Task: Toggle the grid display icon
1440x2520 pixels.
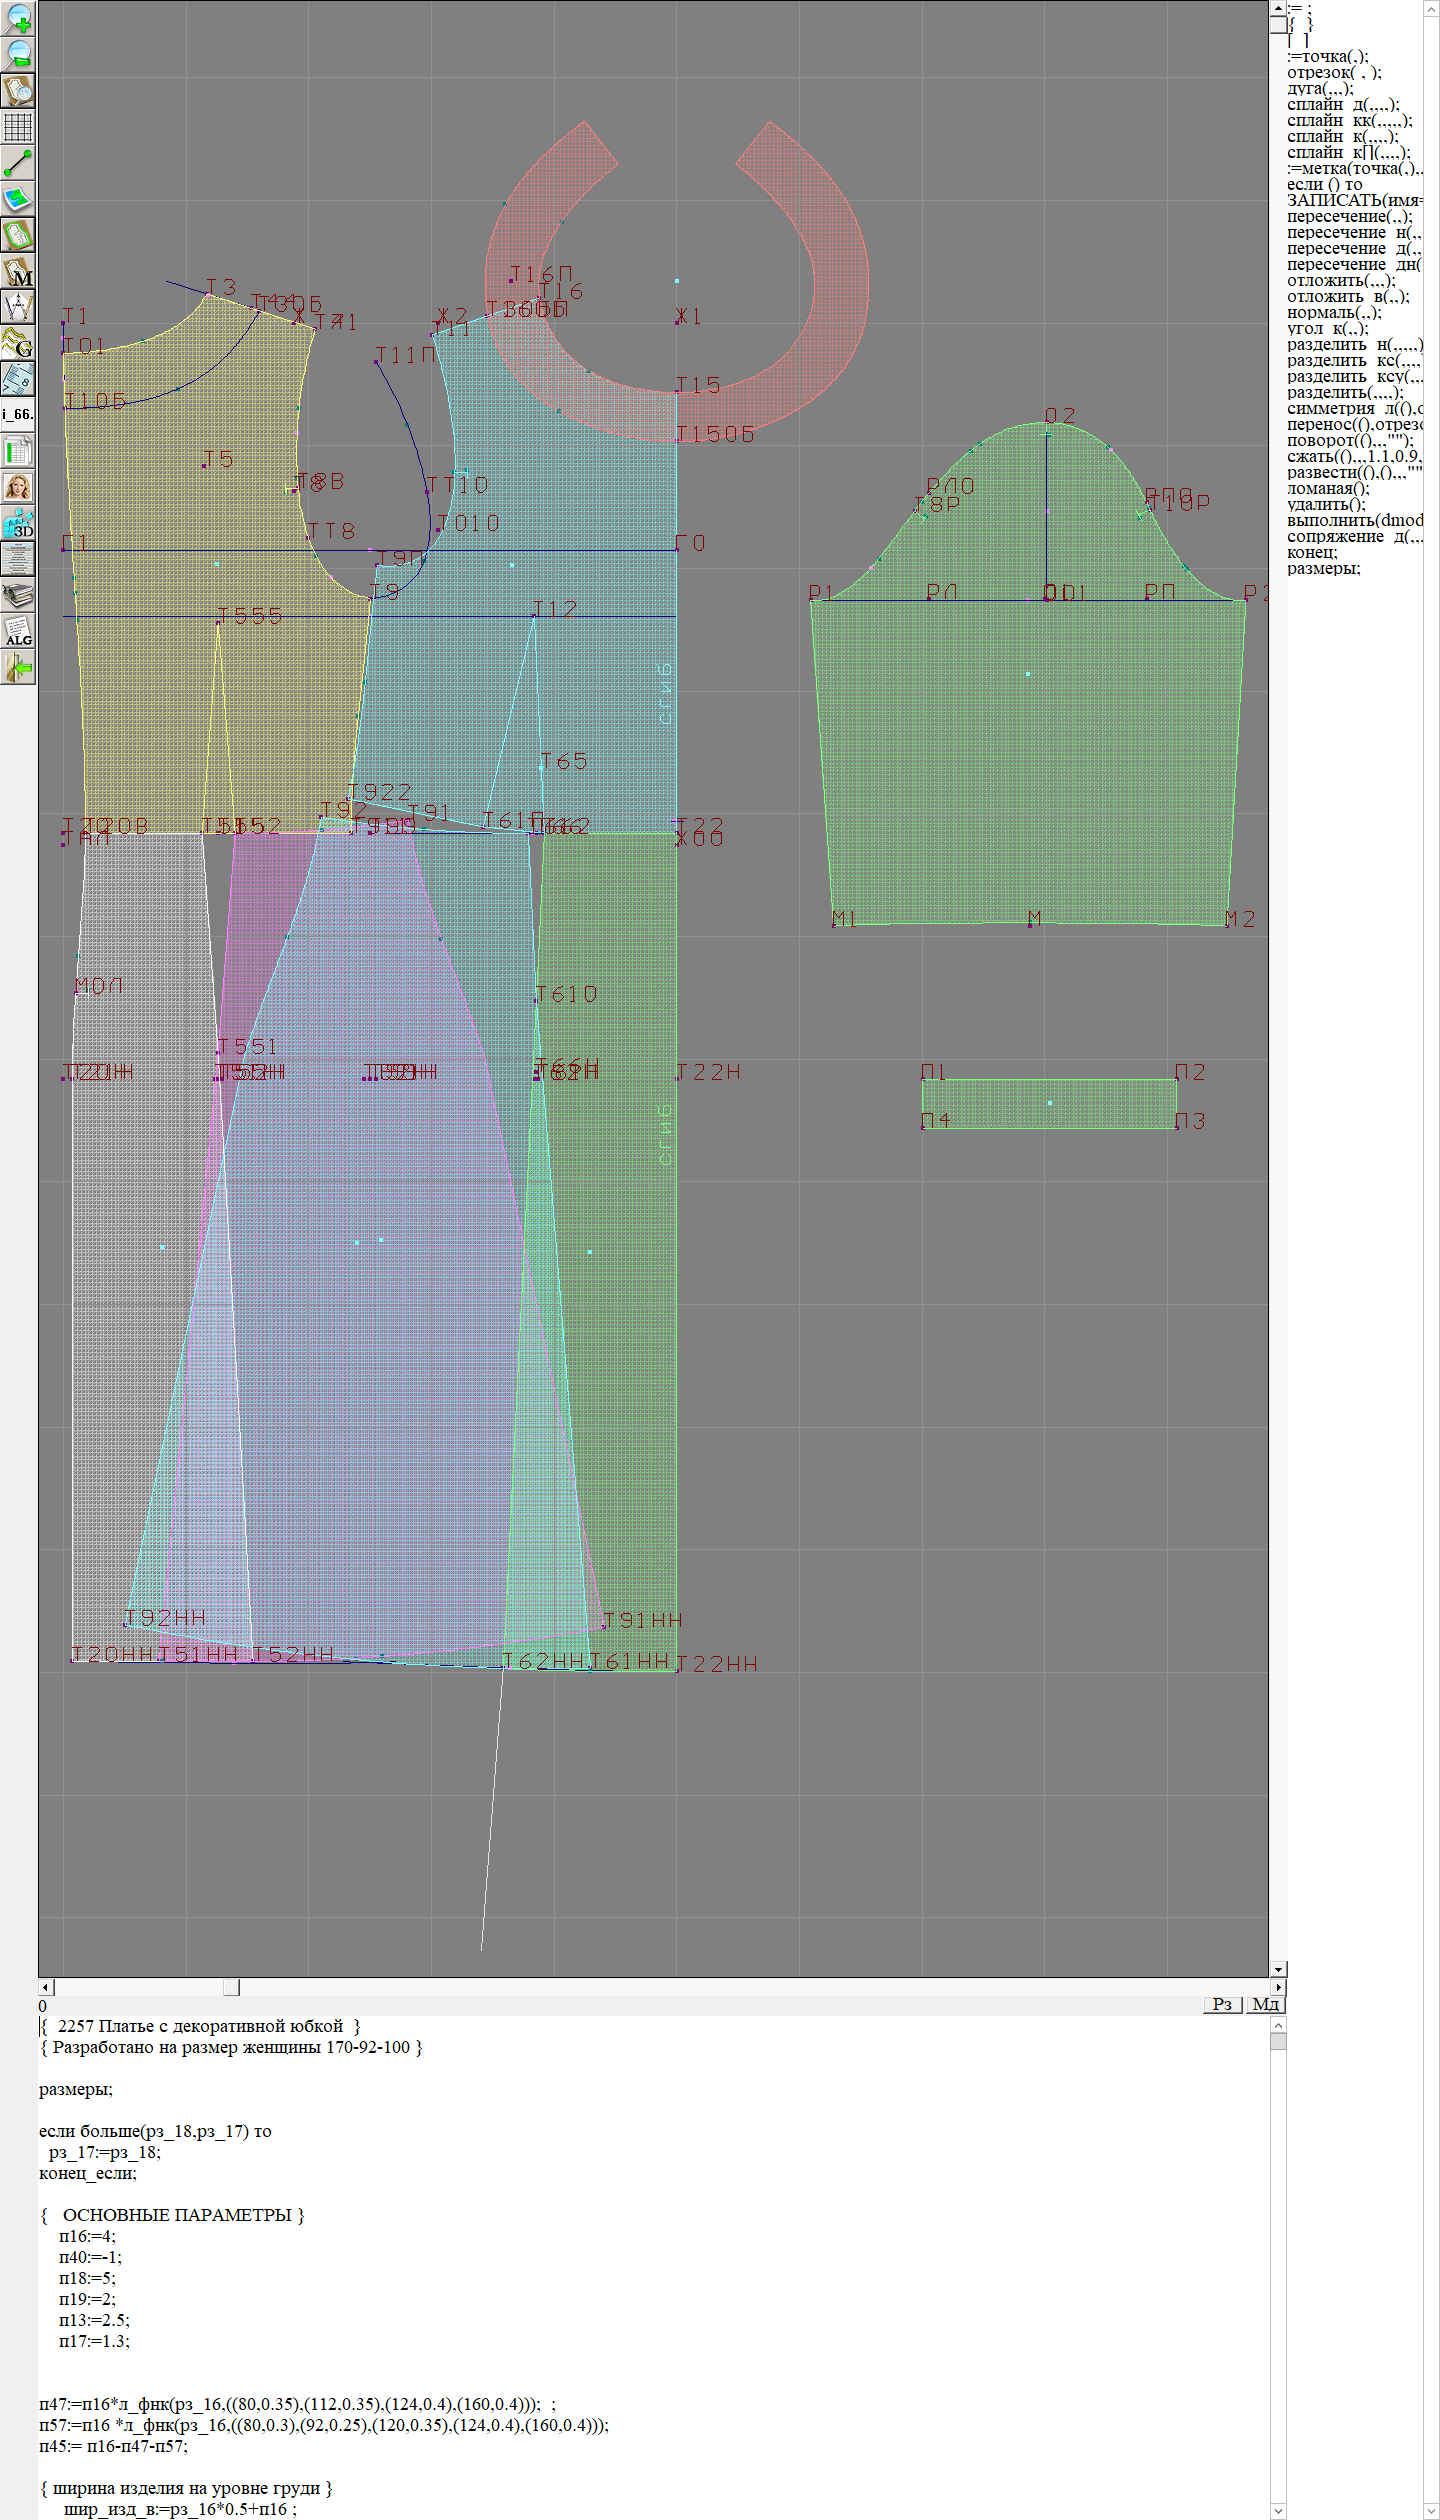Action: 18,127
